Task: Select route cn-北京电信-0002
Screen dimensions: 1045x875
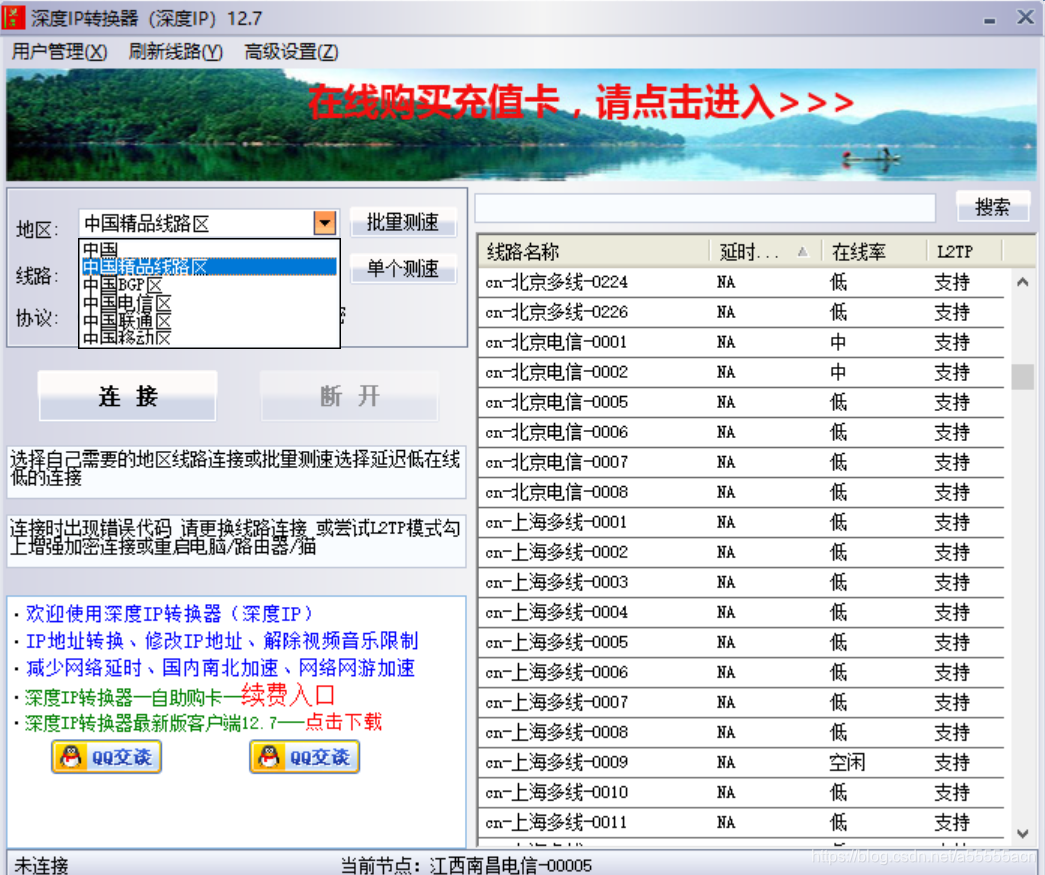Action: pyautogui.click(x=741, y=372)
